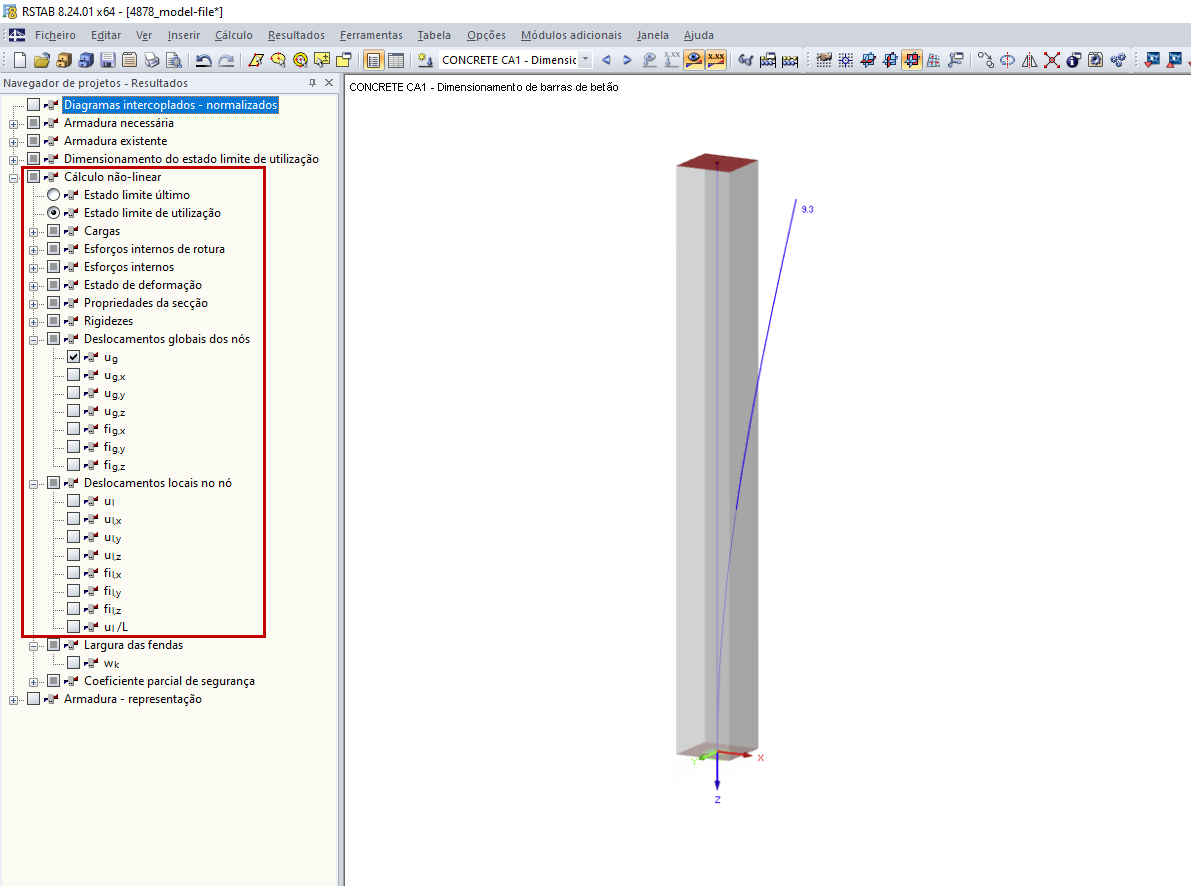Toggle show results eye icon

coord(693,60)
